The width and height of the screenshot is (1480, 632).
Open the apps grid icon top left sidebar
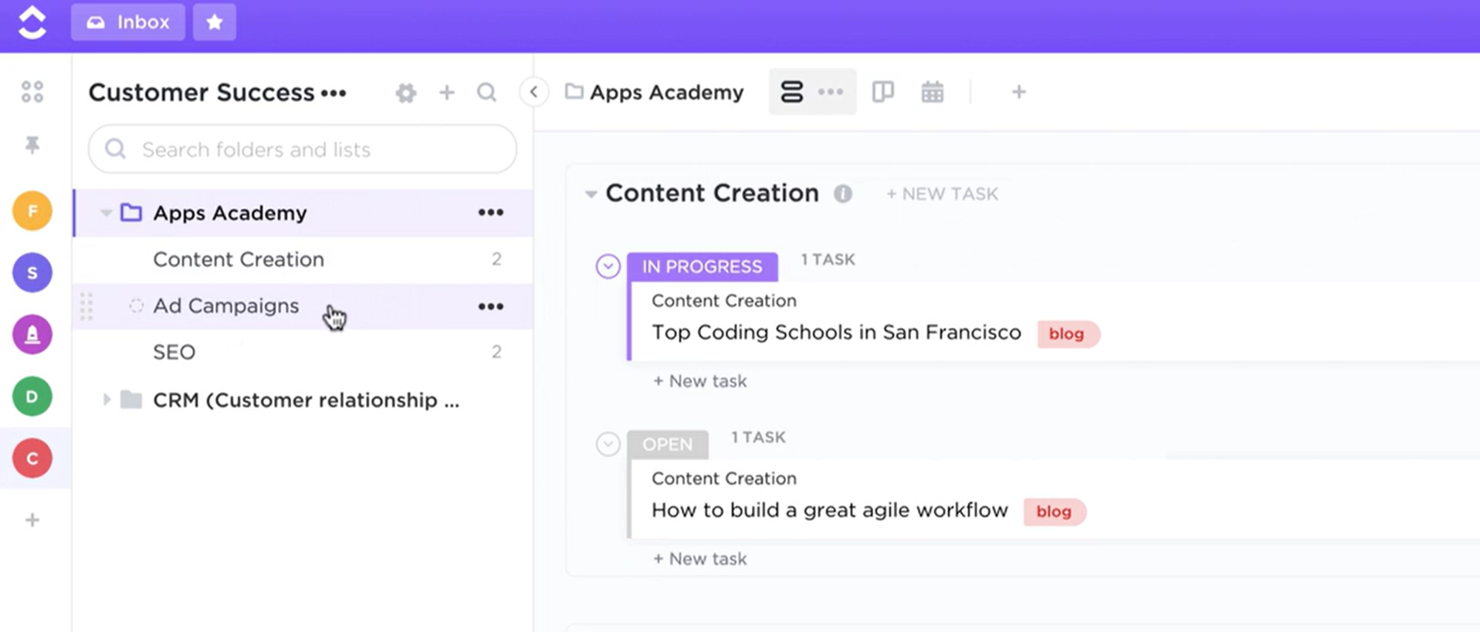31,91
